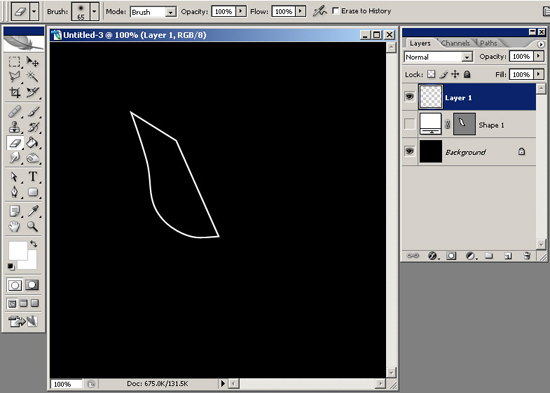Switch to Channels tab

456,43
